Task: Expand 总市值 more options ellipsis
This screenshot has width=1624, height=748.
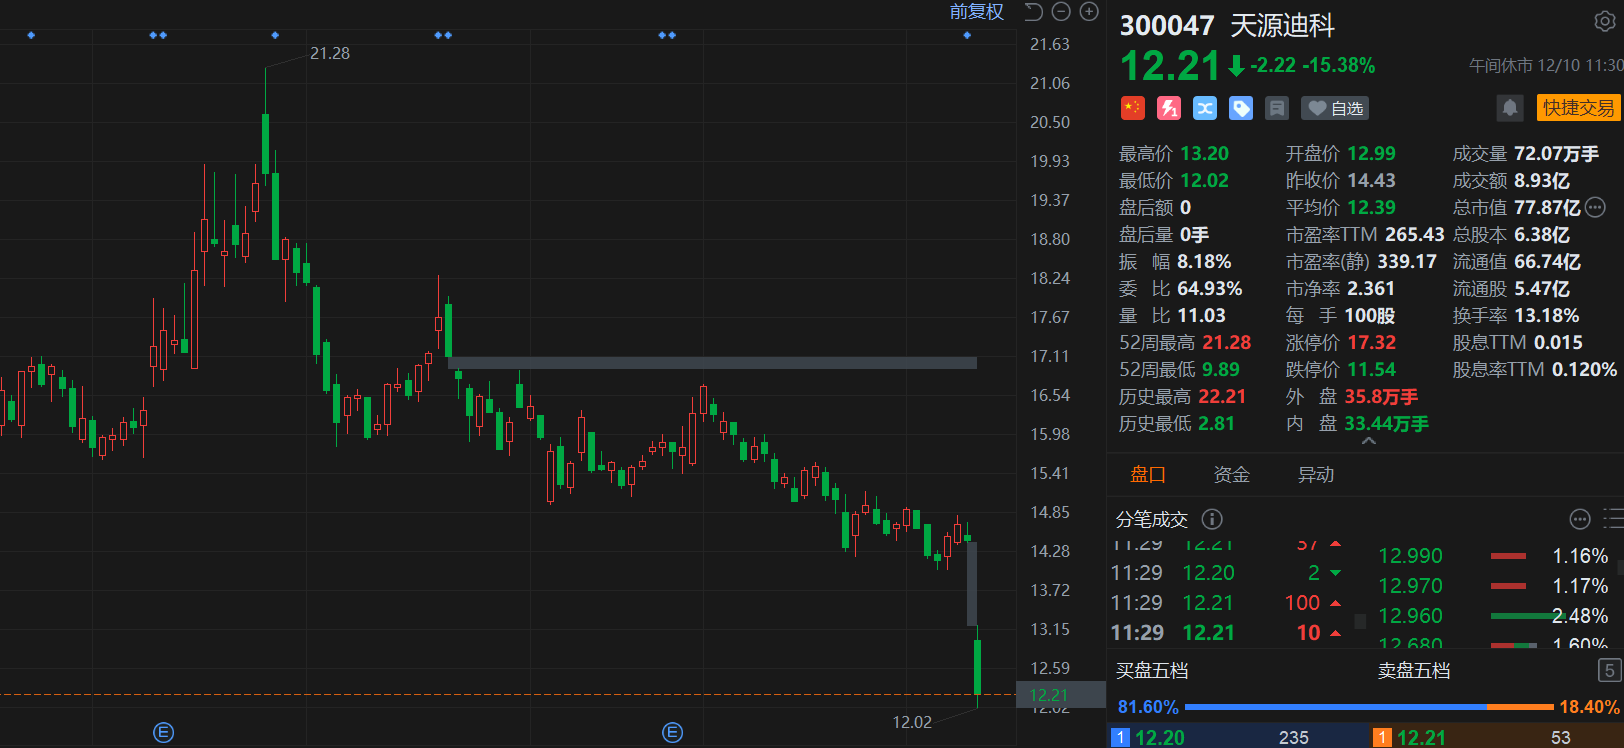Action: [x=1596, y=208]
